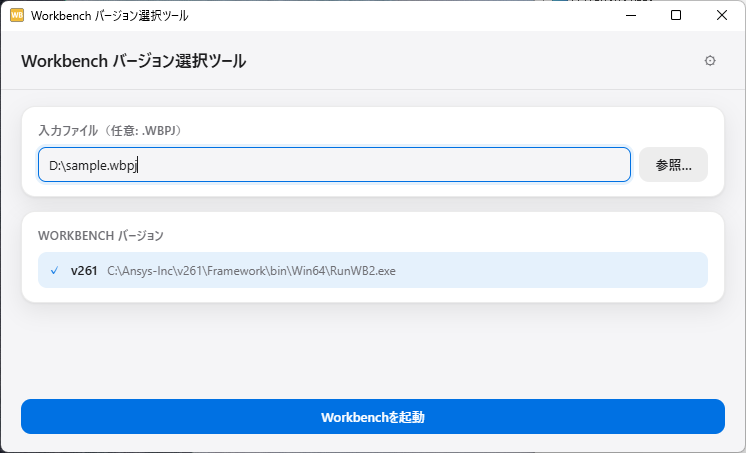Screen dimensions: 746x453
Task: Click the 入力ファイル（任意: .WBPJ）label
Action: click(x=110, y=130)
